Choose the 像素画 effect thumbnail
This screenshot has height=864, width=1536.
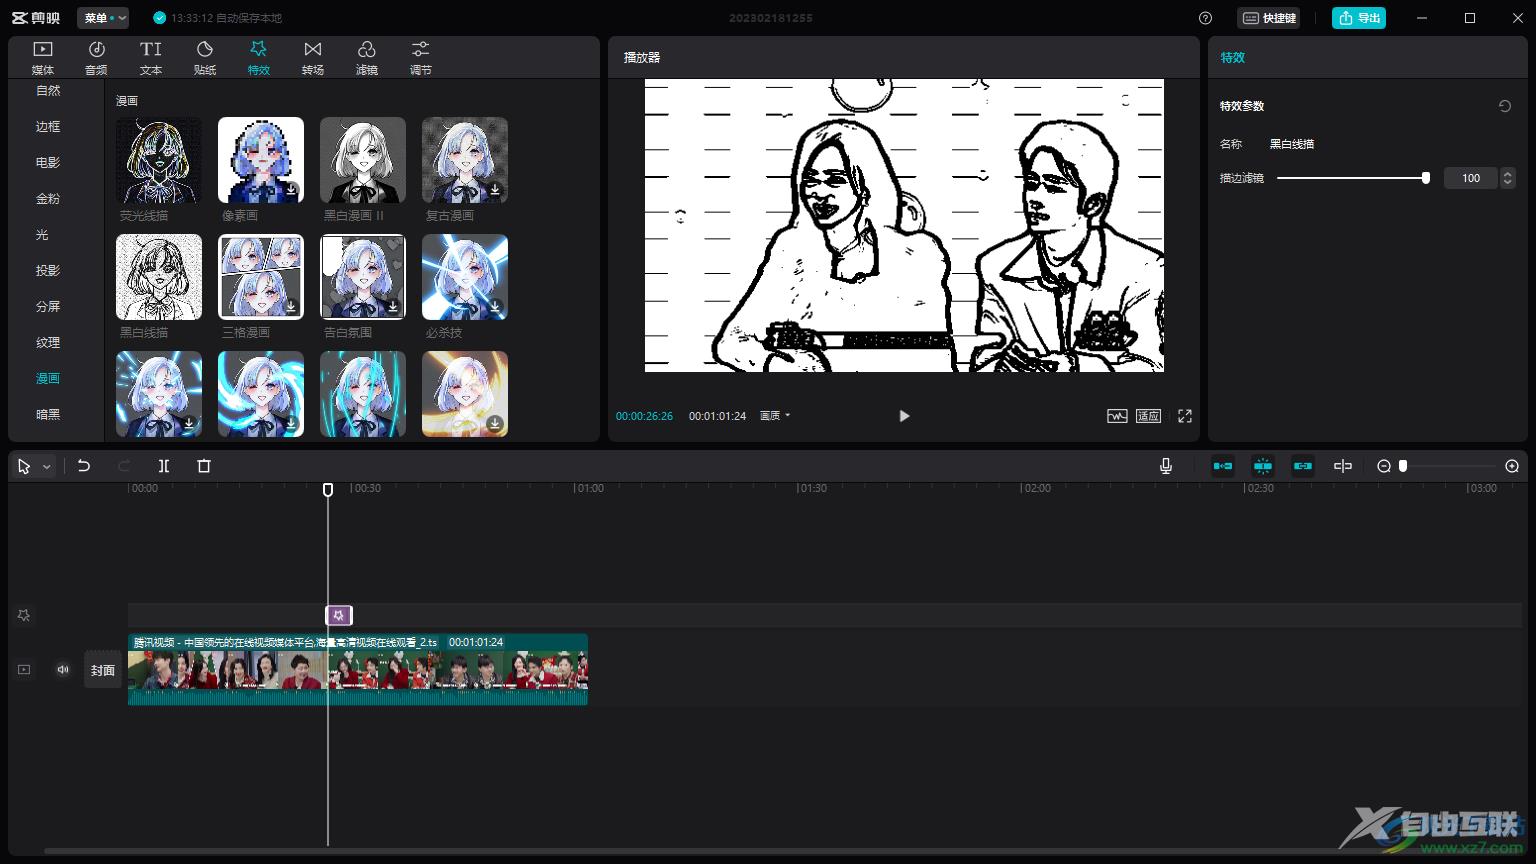point(261,160)
